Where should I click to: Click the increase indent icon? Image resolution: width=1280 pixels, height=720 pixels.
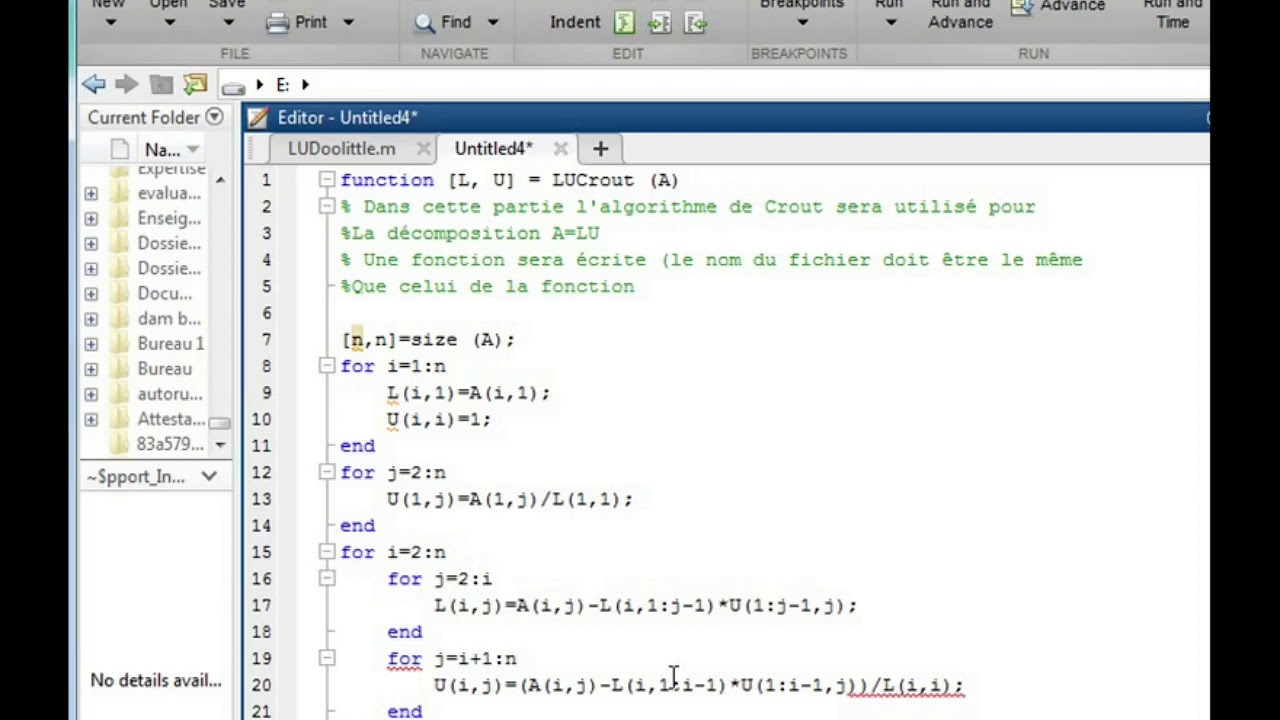tap(659, 22)
